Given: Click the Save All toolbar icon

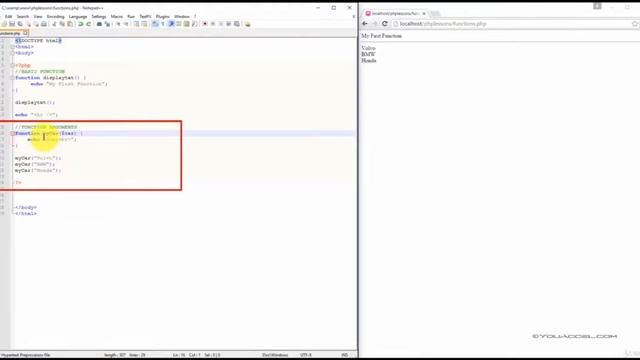Looking at the screenshot, I should [x=20, y=24].
